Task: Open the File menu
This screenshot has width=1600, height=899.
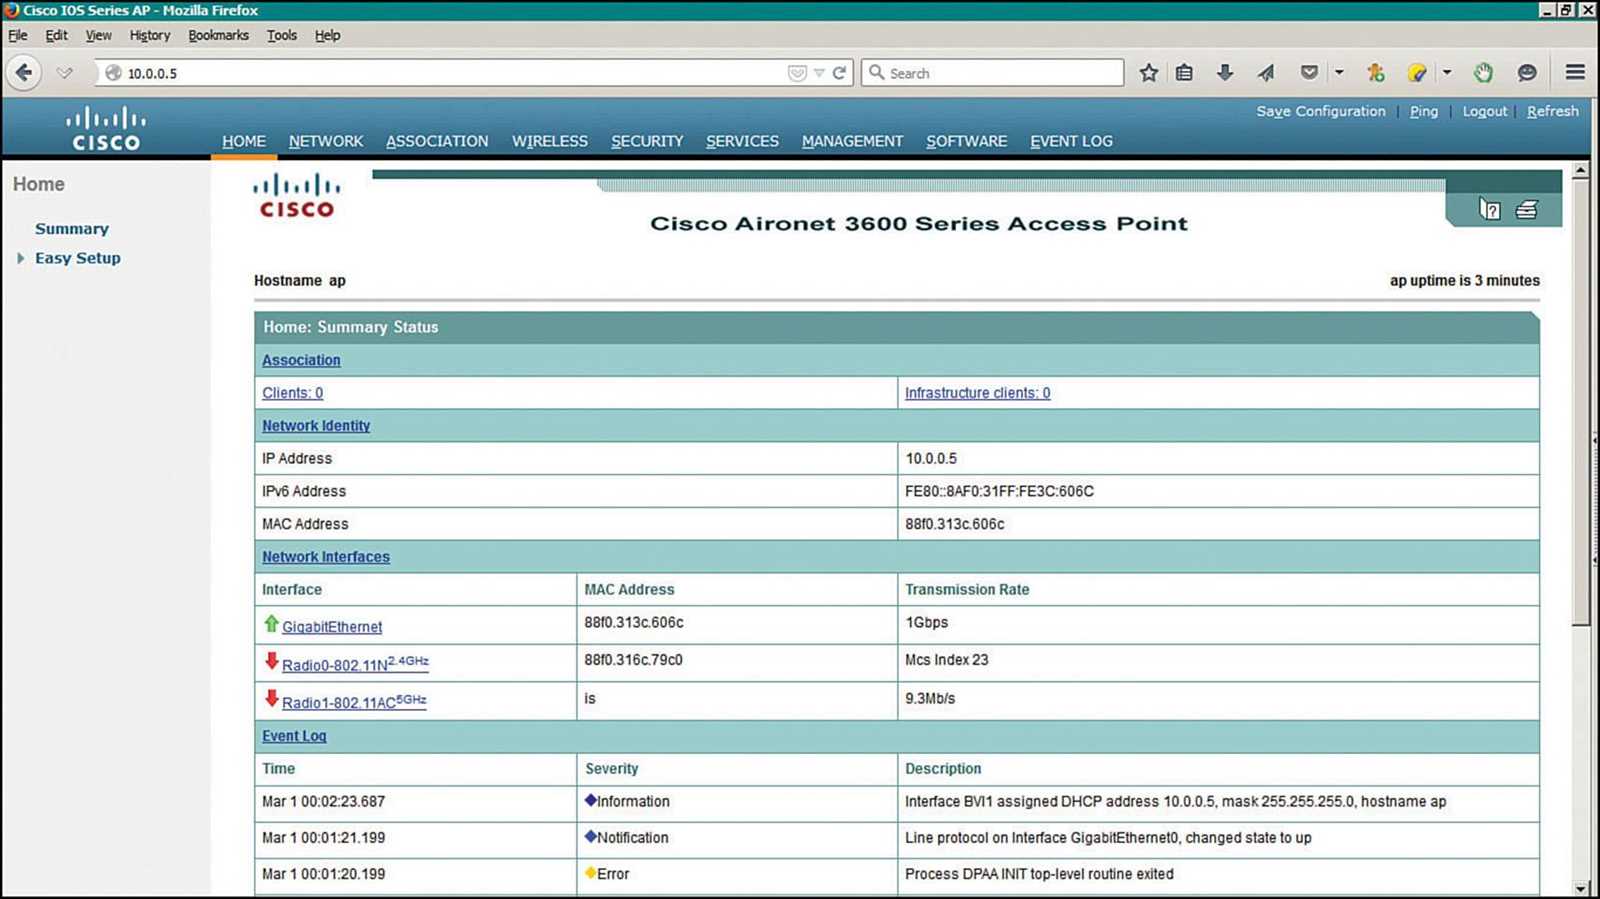Action: (18, 35)
